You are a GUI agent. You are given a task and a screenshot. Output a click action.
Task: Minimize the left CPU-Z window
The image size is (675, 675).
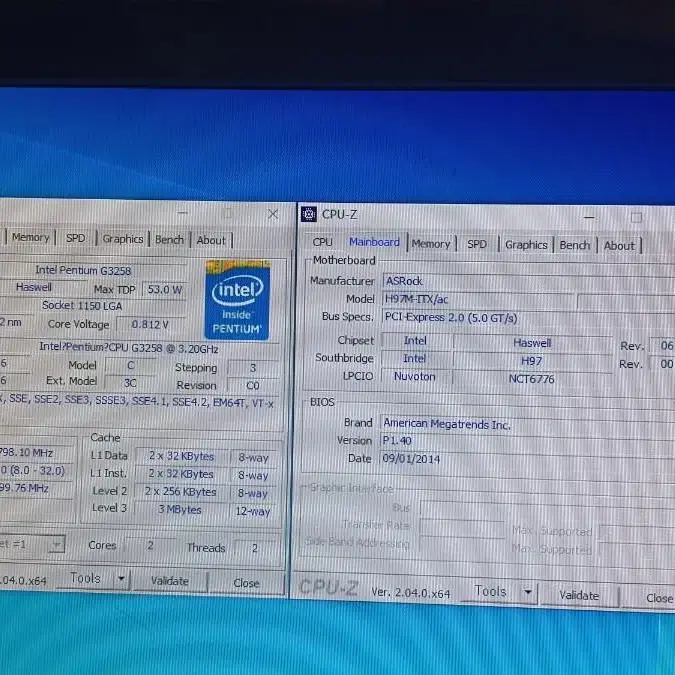(x=183, y=212)
